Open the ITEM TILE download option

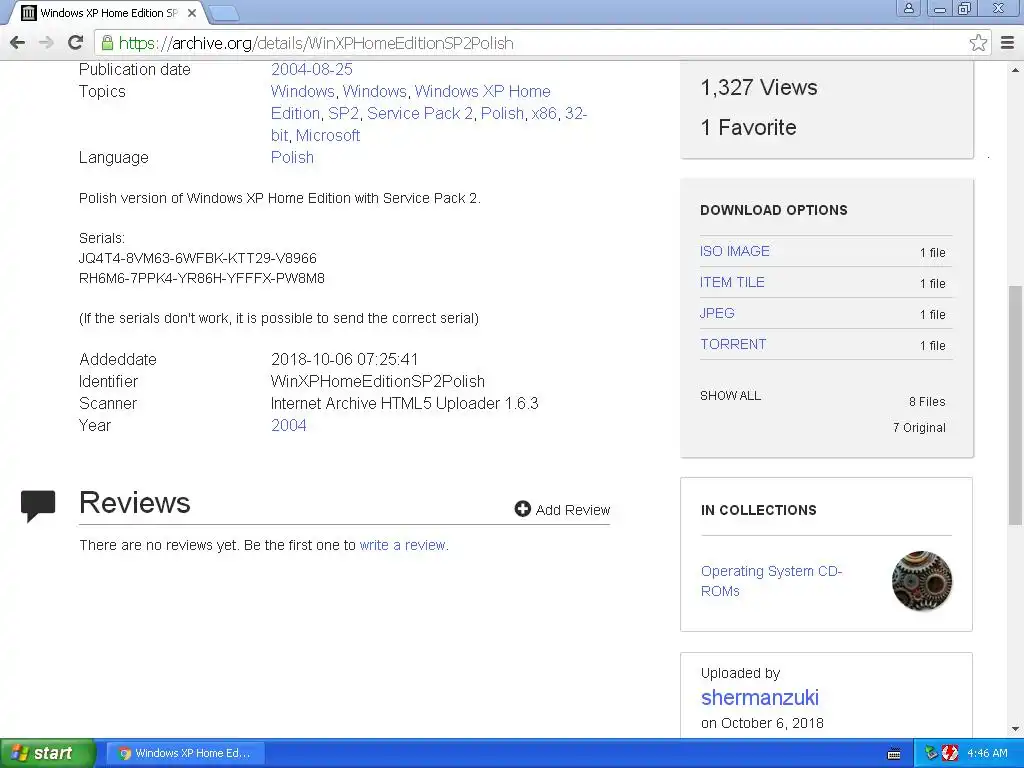(732, 282)
